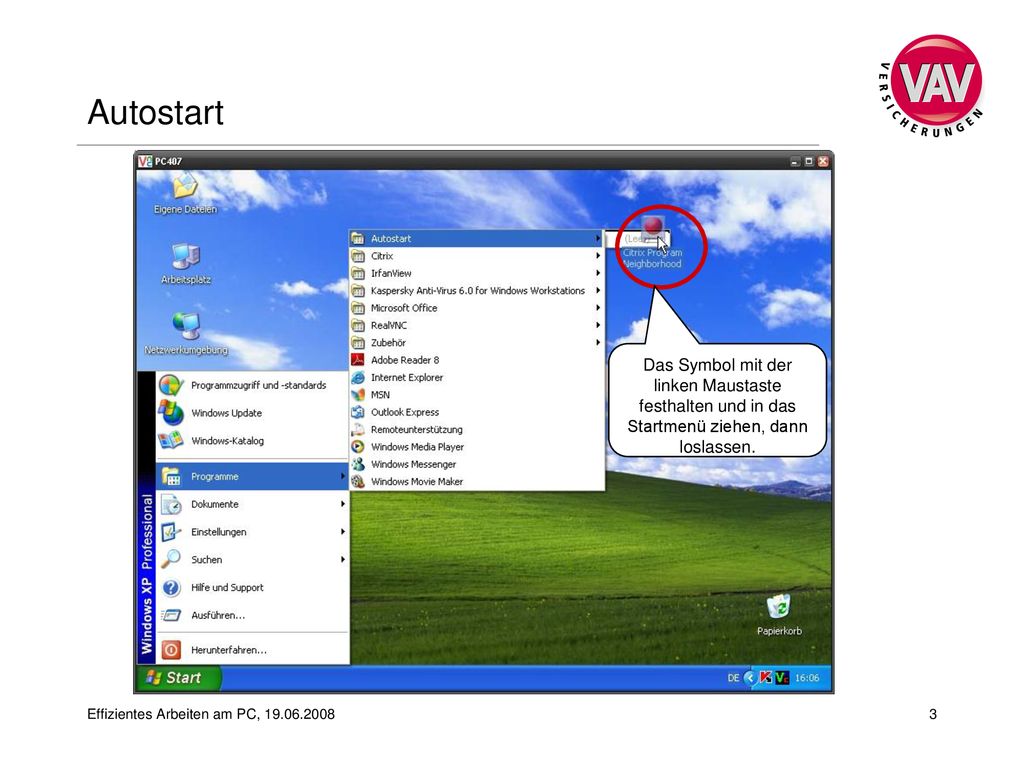Expand the Einstellungen submenu arrow
This screenshot has width=1024, height=768.
(x=342, y=532)
